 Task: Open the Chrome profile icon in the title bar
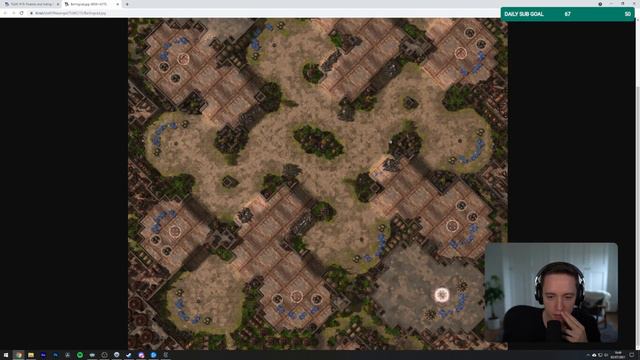click(x=600, y=4)
